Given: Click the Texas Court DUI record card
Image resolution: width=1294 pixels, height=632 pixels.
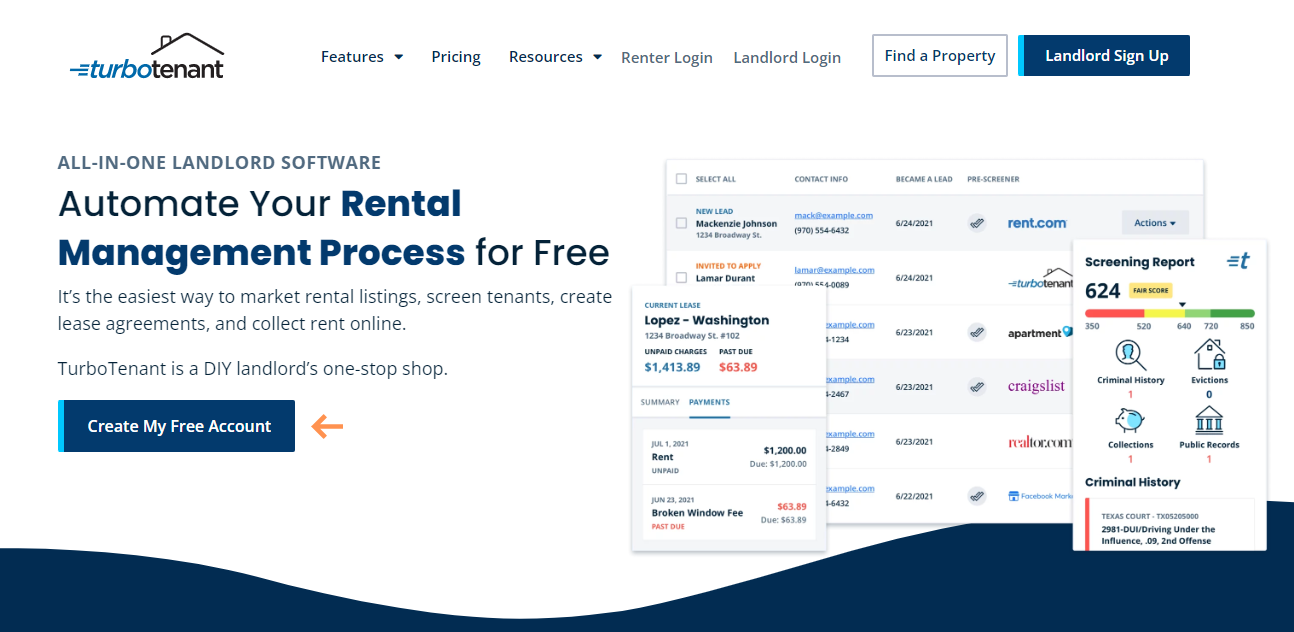Looking at the screenshot, I should tap(1170, 524).
